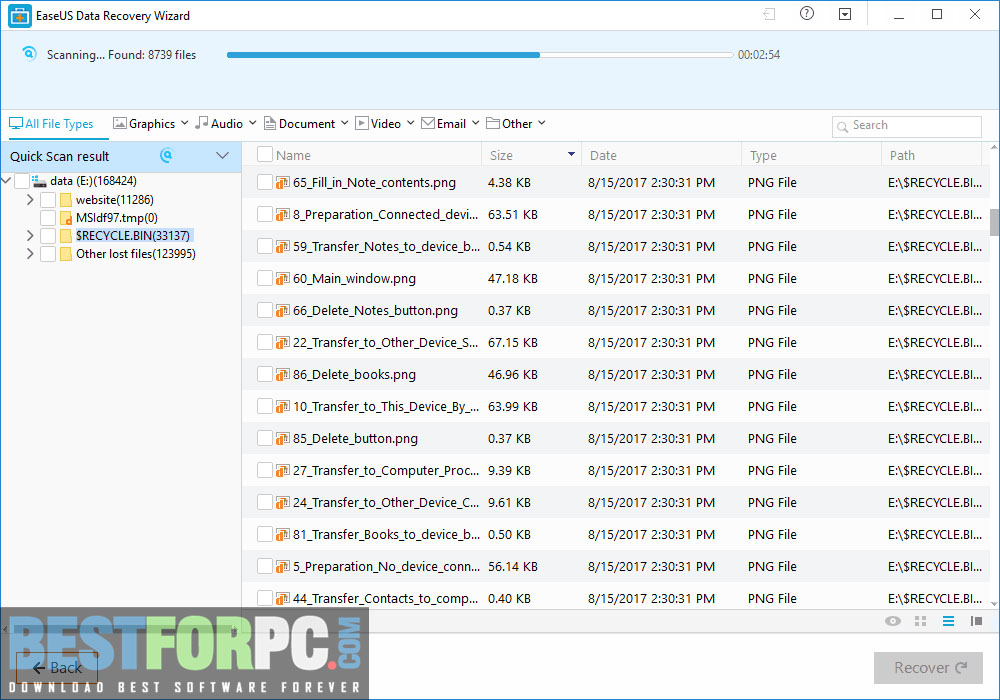1000x700 pixels.
Task: Click the $RECYCLE.BIN folder icon
Action: pos(66,236)
